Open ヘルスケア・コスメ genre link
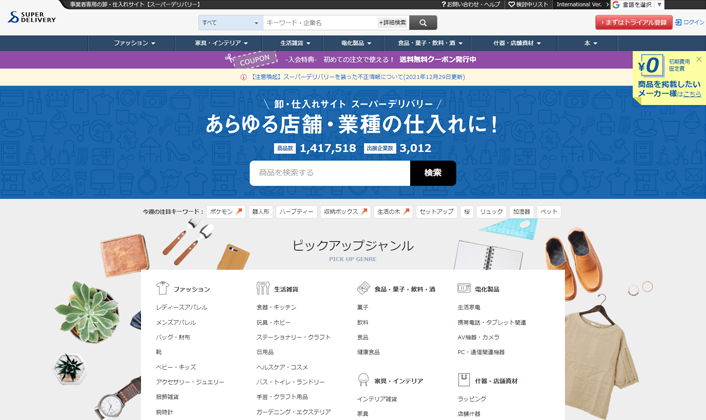The image size is (706, 420). click(x=282, y=367)
